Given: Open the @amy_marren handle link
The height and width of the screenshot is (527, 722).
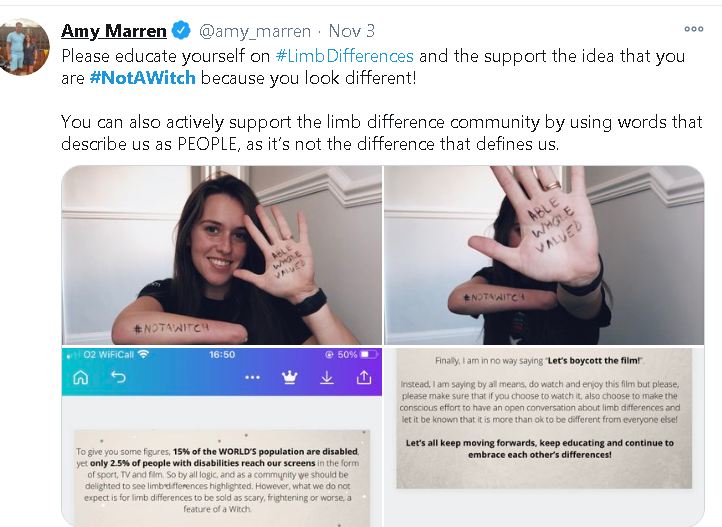Looking at the screenshot, I should point(255,31).
